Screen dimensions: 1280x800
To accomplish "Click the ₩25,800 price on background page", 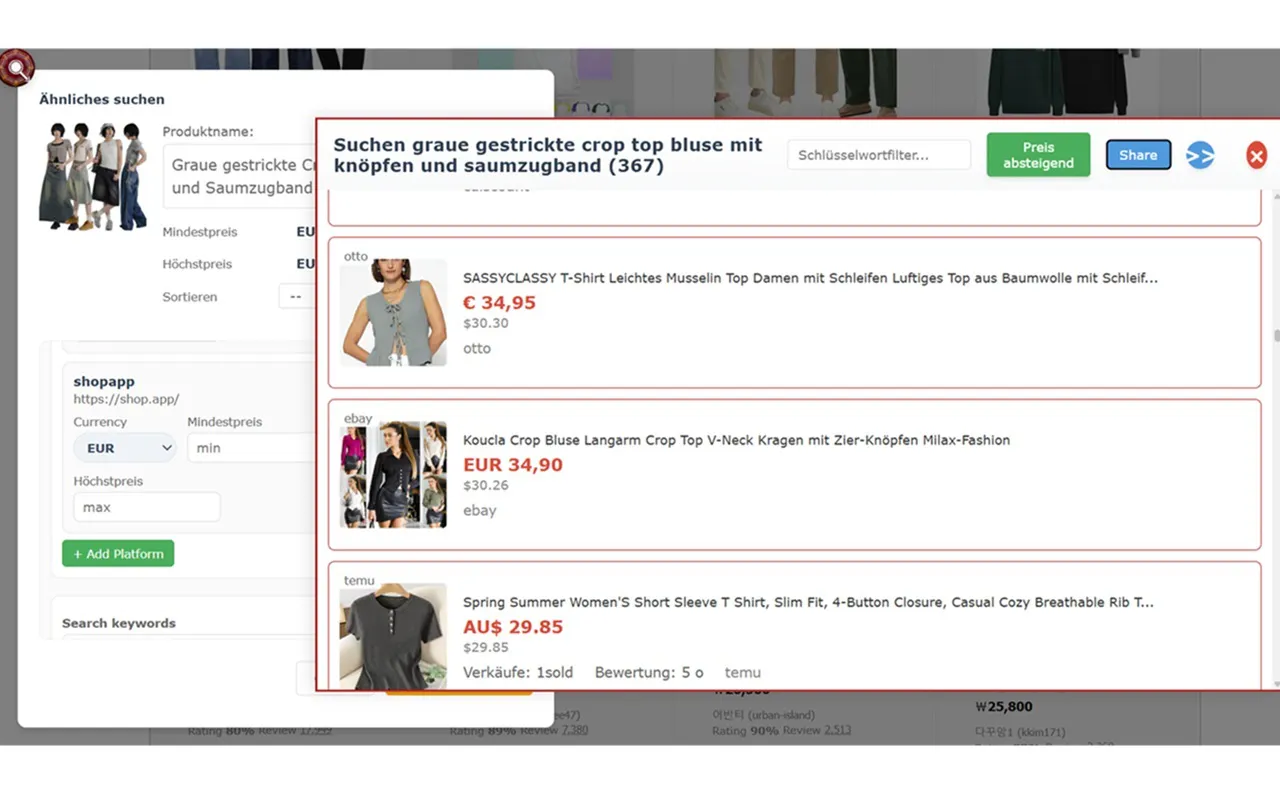I will (1004, 706).
